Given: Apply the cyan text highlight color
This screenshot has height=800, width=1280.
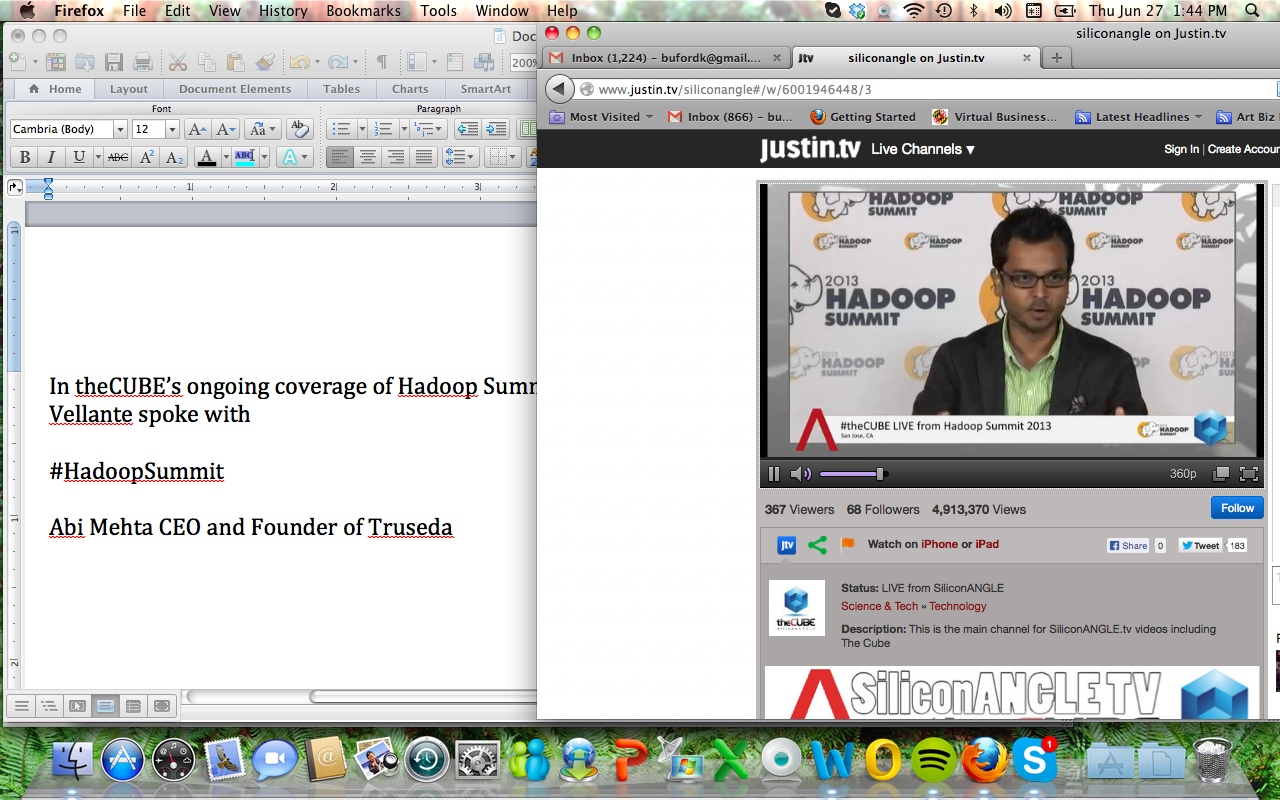Looking at the screenshot, I should coord(244,157).
